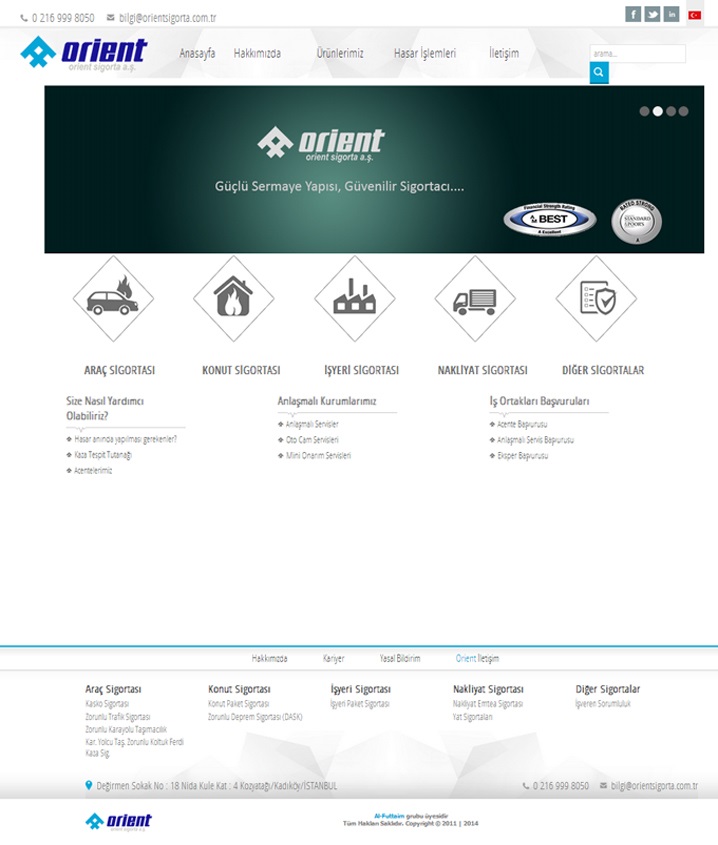Open the Kaza Tespit Tutanağı link
The image size is (718, 845).
click(103, 455)
